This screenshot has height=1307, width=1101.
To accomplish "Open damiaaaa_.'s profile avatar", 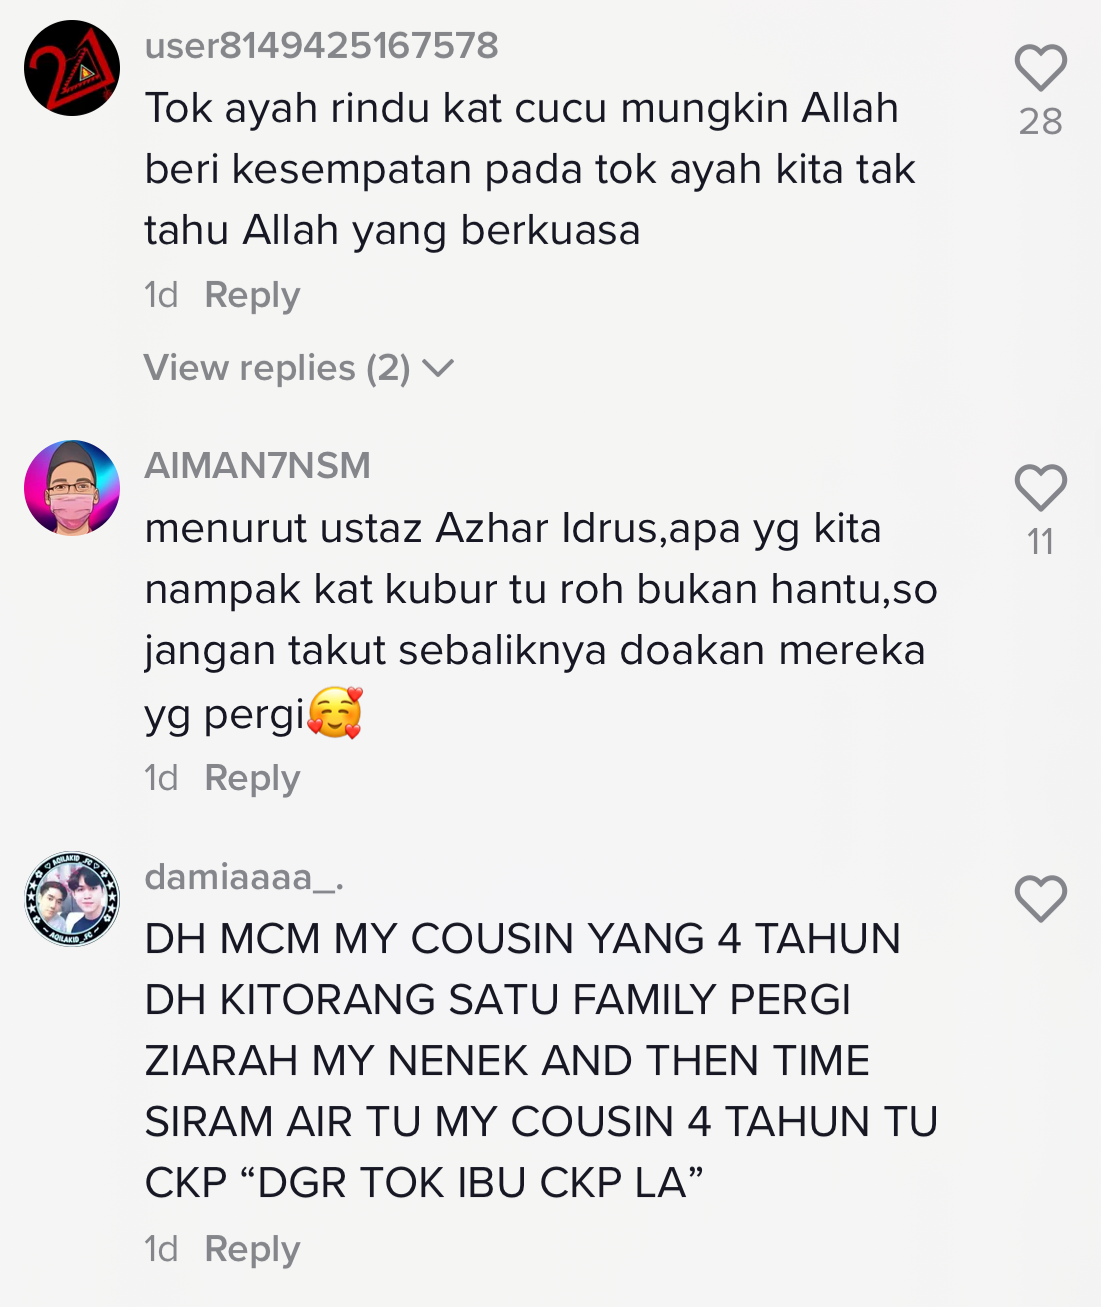I will pyautogui.click(x=72, y=899).
